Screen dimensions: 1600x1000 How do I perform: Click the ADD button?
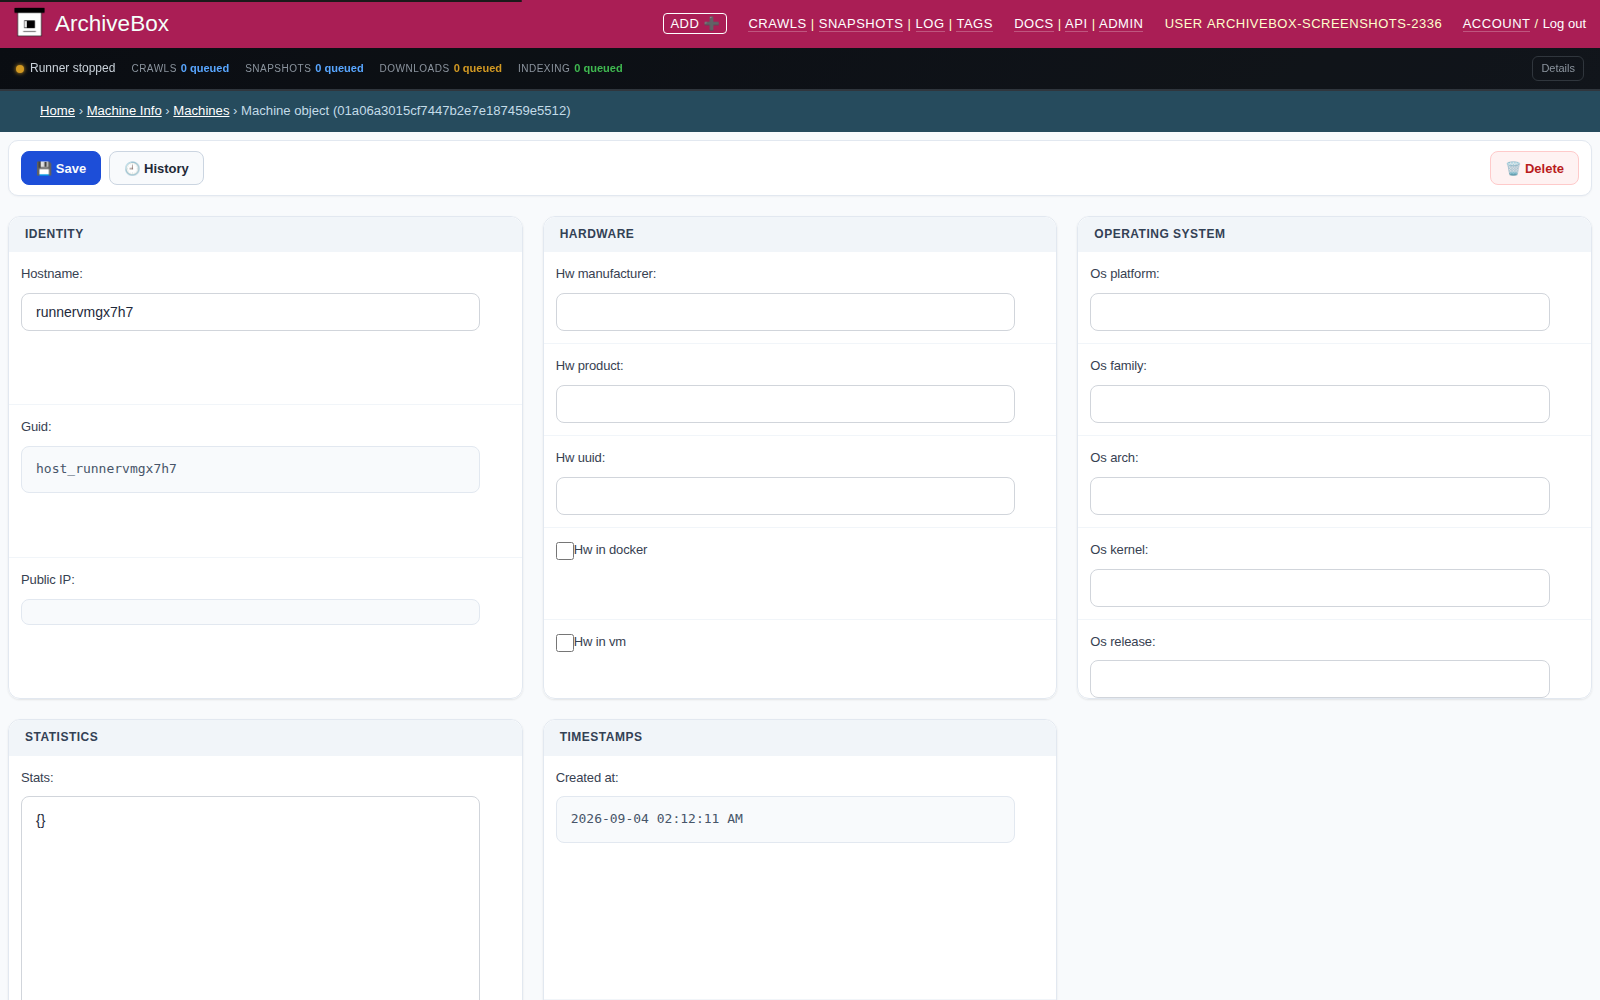(x=694, y=23)
